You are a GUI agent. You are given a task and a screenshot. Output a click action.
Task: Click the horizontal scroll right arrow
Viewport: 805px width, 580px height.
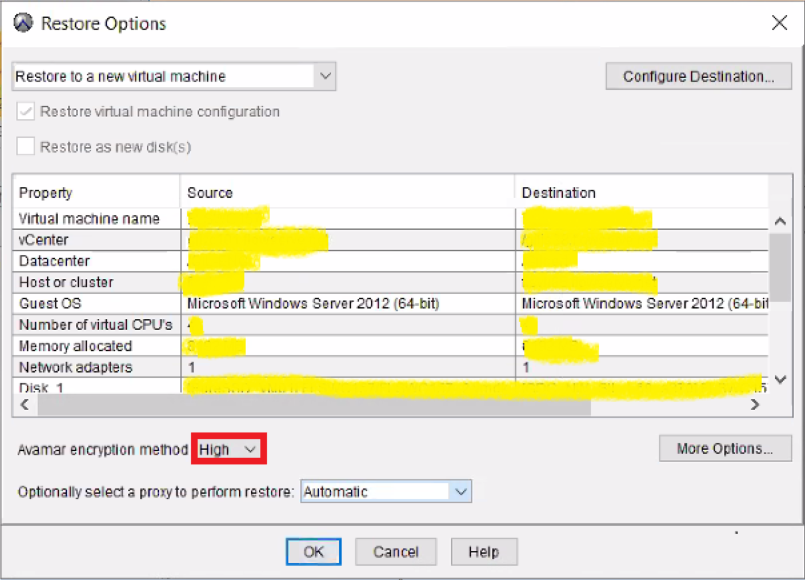(x=756, y=405)
